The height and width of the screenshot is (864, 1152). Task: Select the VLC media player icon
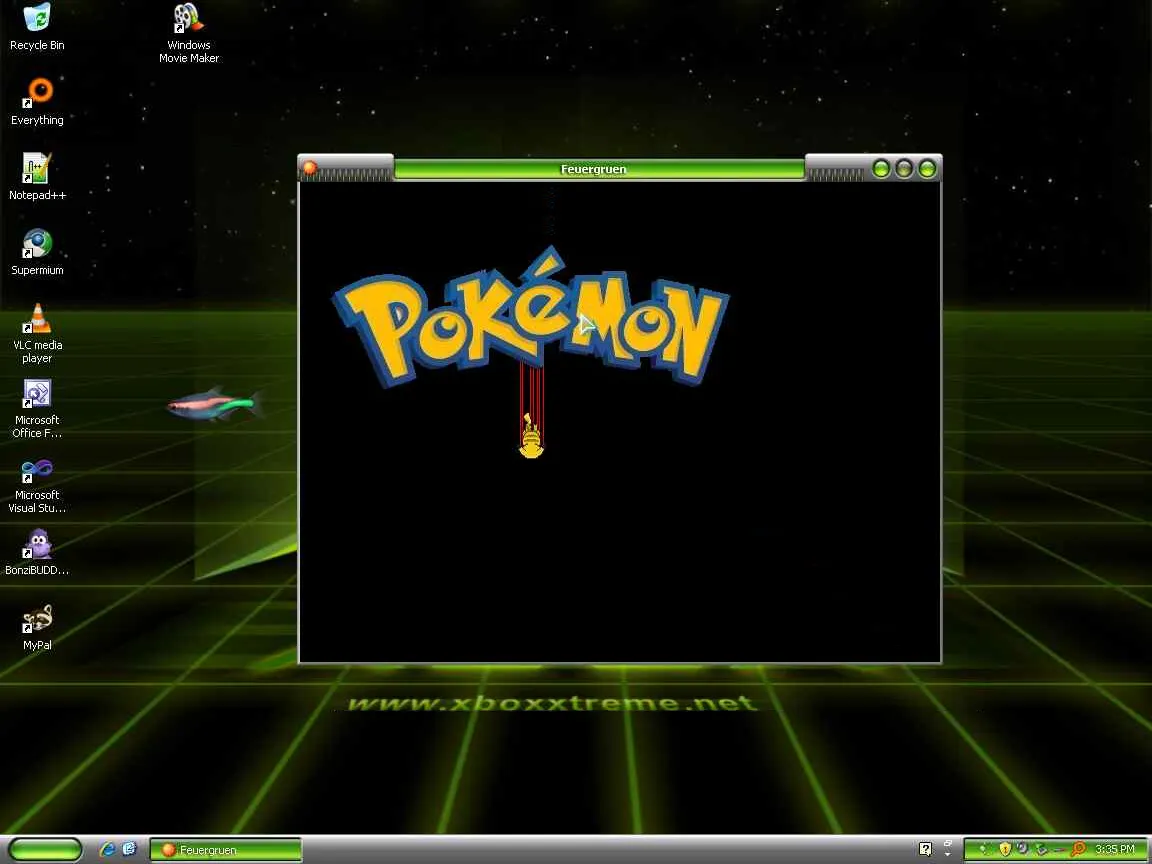[x=37, y=334]
